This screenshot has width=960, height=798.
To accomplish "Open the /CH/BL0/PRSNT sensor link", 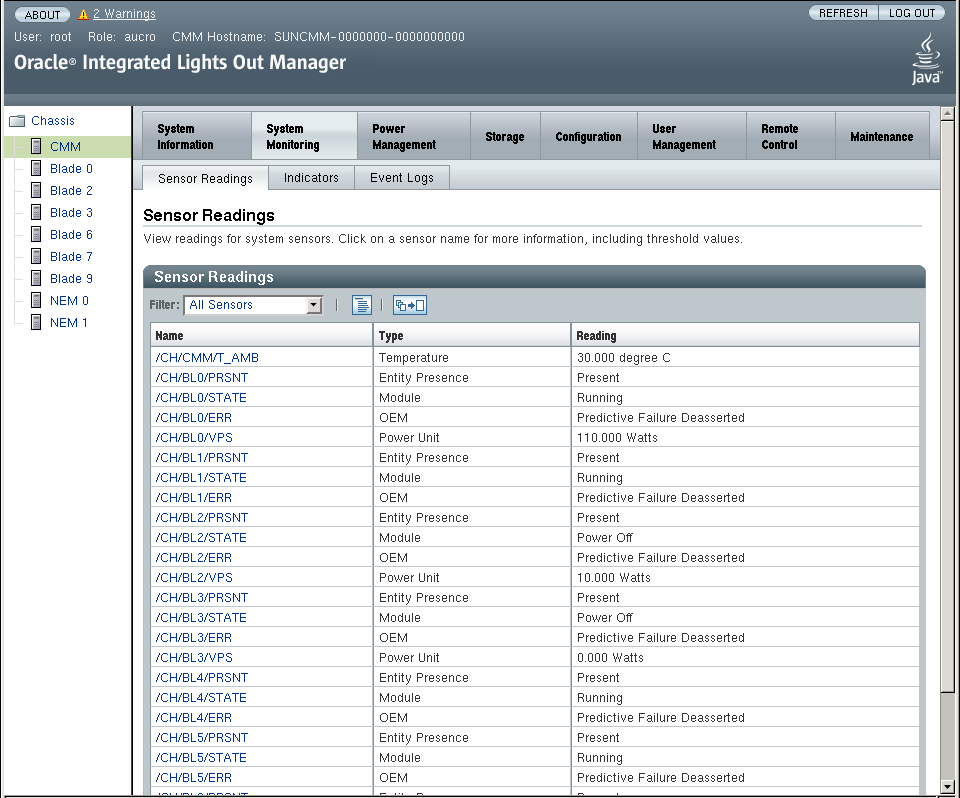I will coord(201,378).
